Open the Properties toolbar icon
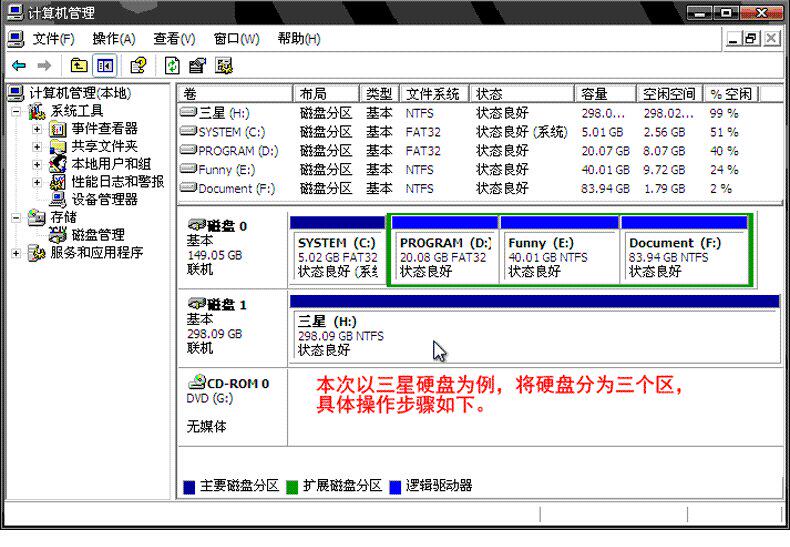Screen dimensions: 790x547 pyautogui.click(x=197, y=65)
